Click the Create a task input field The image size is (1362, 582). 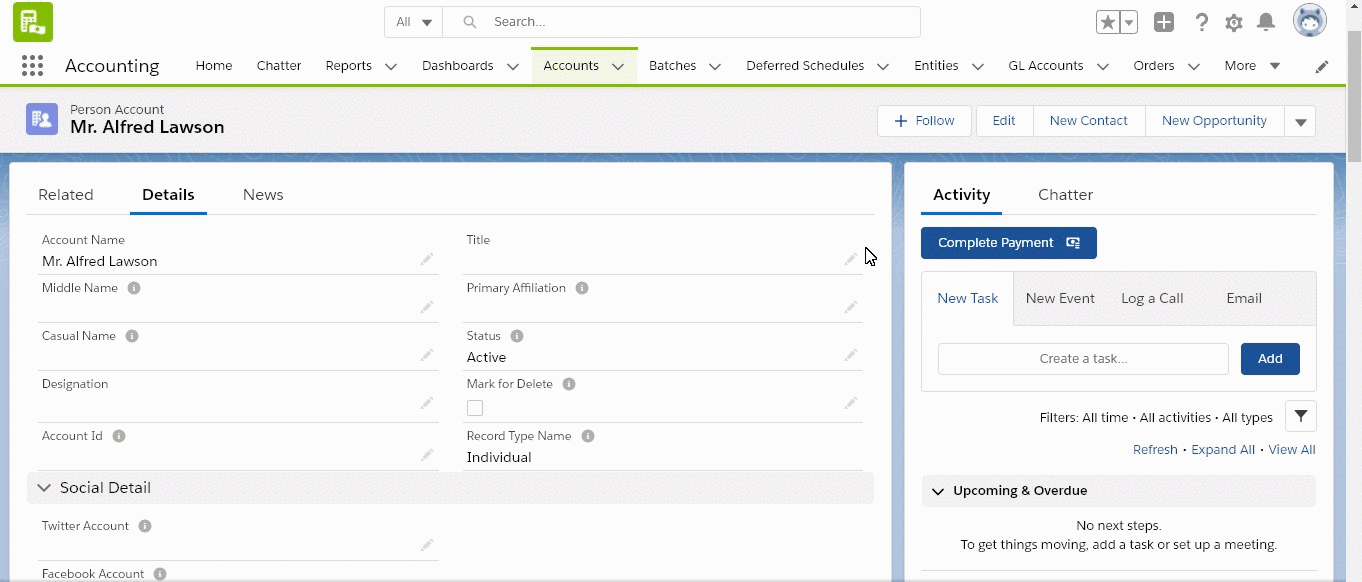tap(1082, 359)
